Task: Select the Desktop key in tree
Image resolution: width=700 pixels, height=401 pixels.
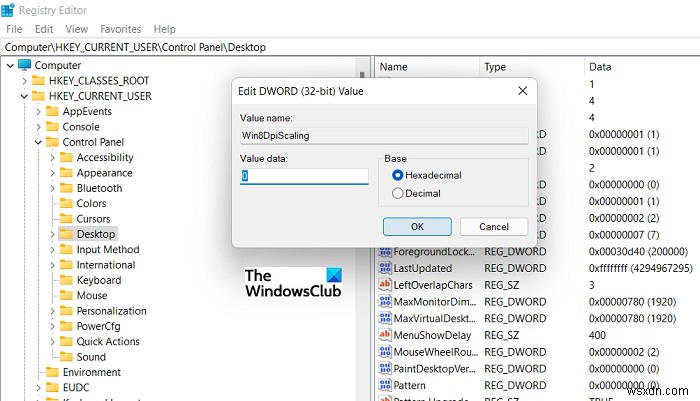Action: (96, 234)
